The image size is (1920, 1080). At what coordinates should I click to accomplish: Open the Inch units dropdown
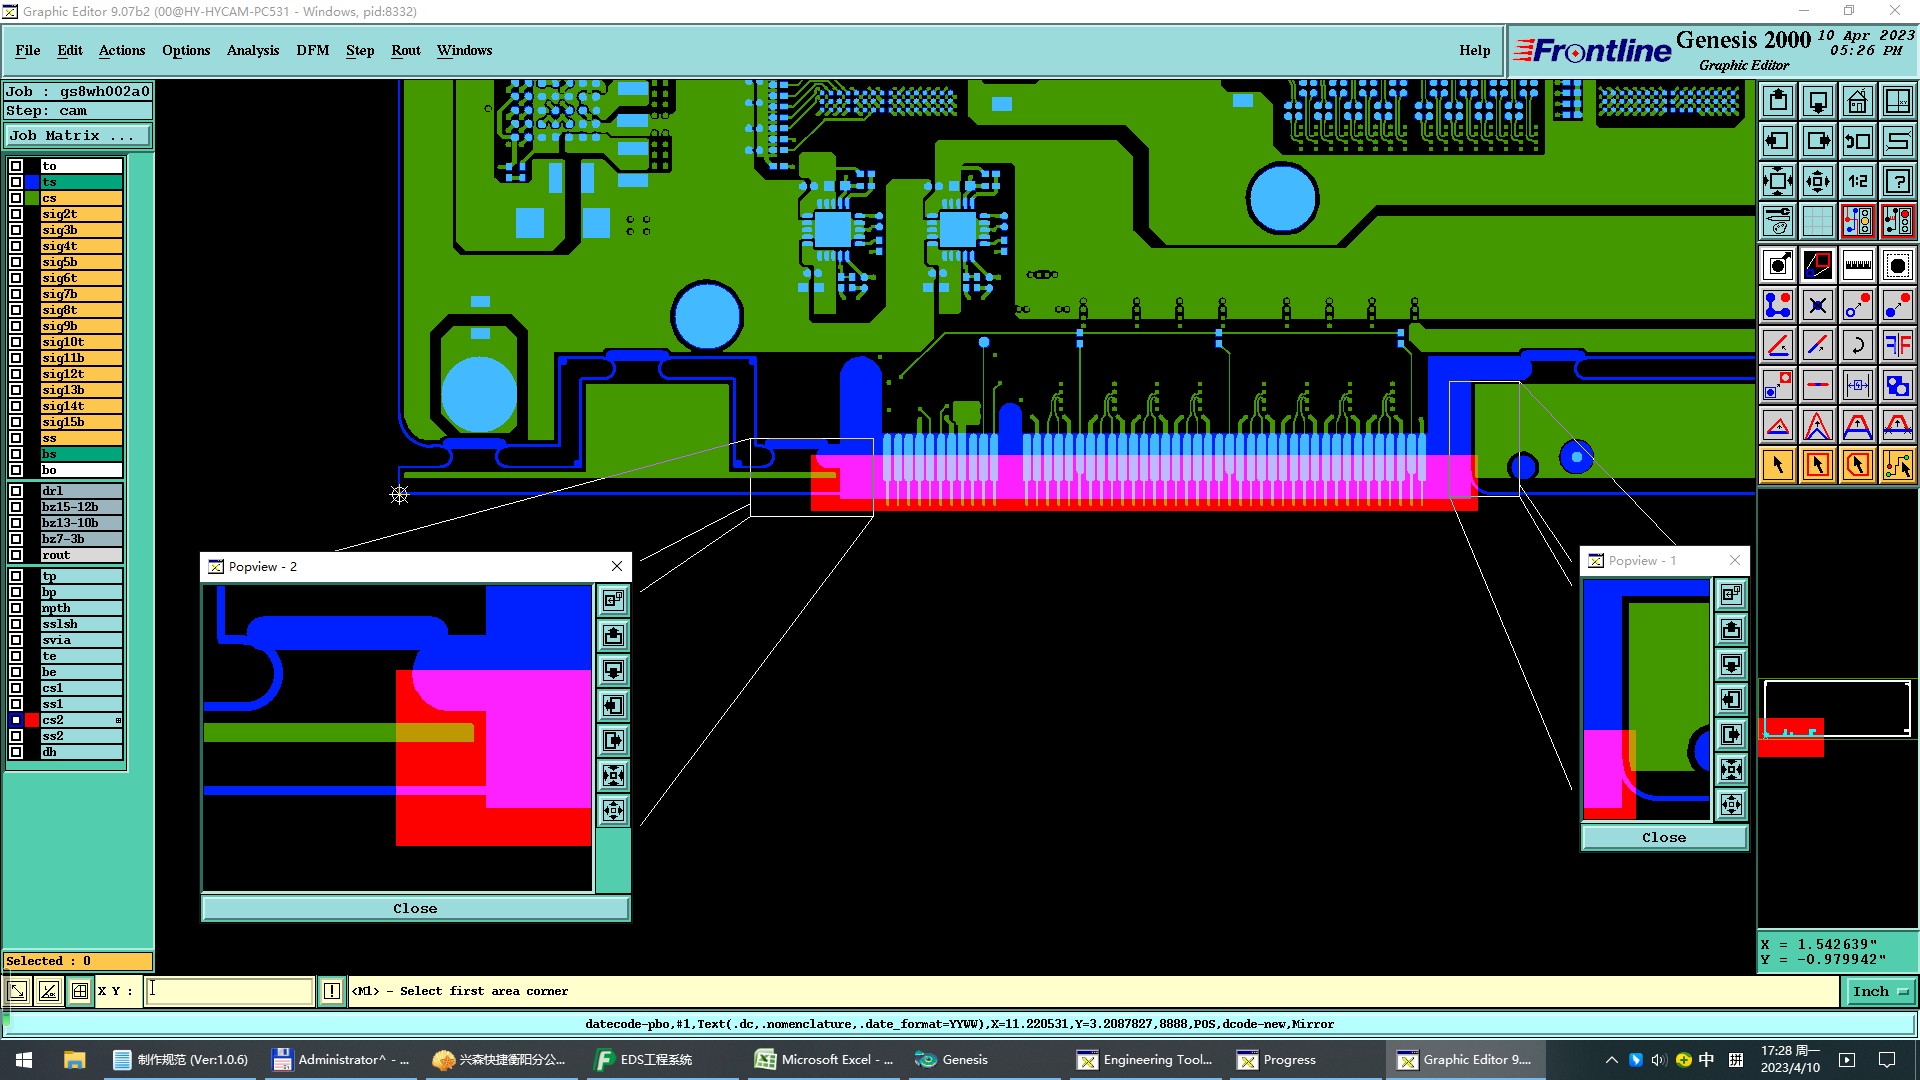point(1880,991)
